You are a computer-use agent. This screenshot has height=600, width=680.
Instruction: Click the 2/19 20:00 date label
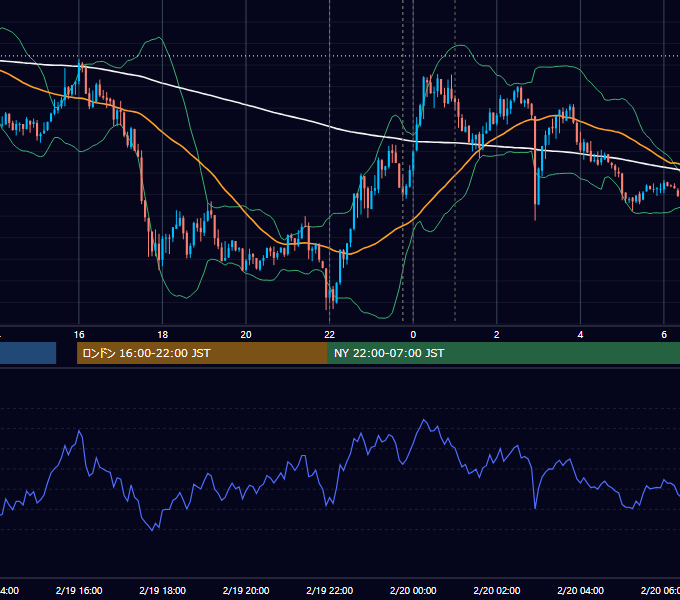click(x=246, y=590)
